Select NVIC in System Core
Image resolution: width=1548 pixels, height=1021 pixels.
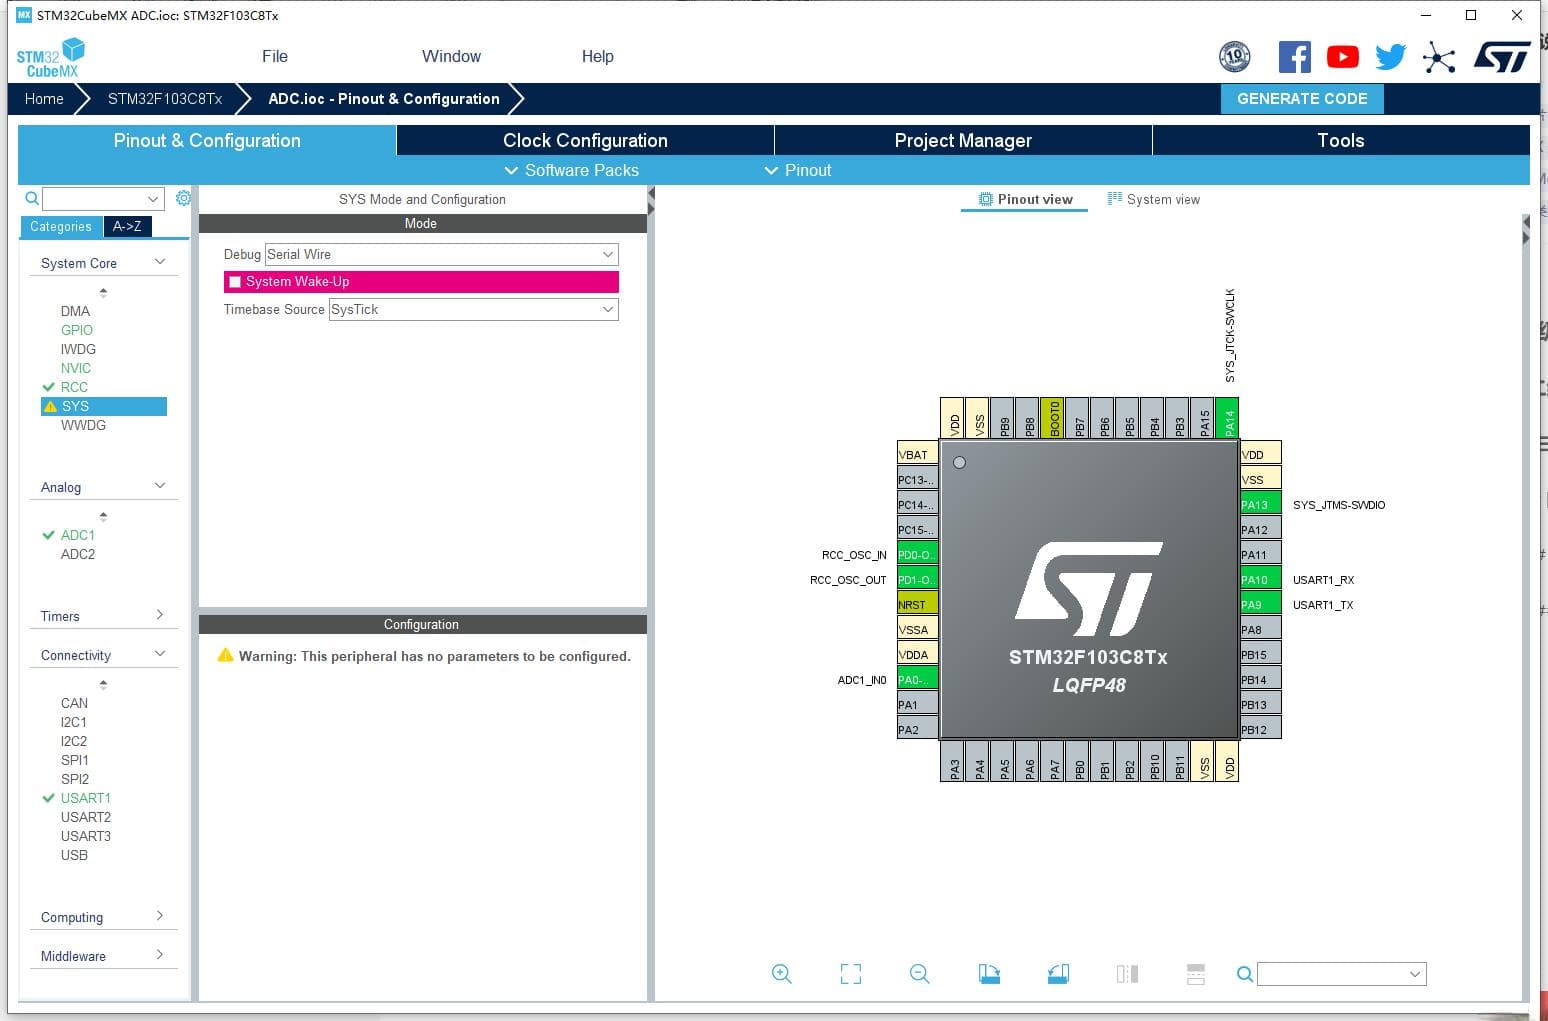pyautogui.click(x=76, y=368)
